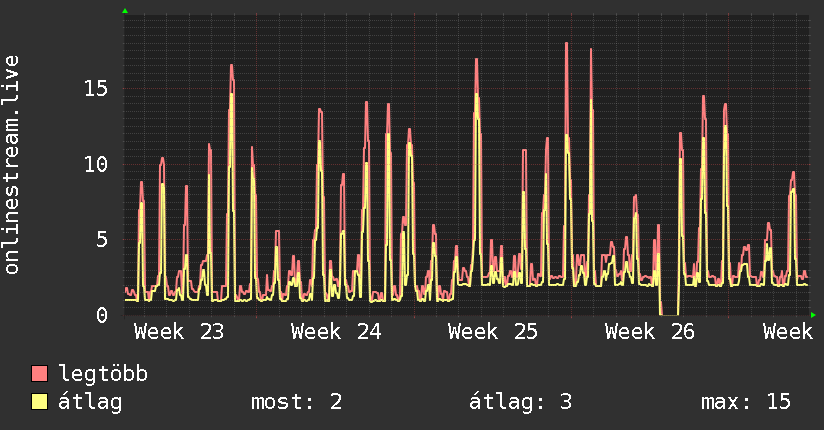The width and height of the screenshot is (824, 430).
Task: Click the Week 24 axis label
Action: click(x=336, y=332)
